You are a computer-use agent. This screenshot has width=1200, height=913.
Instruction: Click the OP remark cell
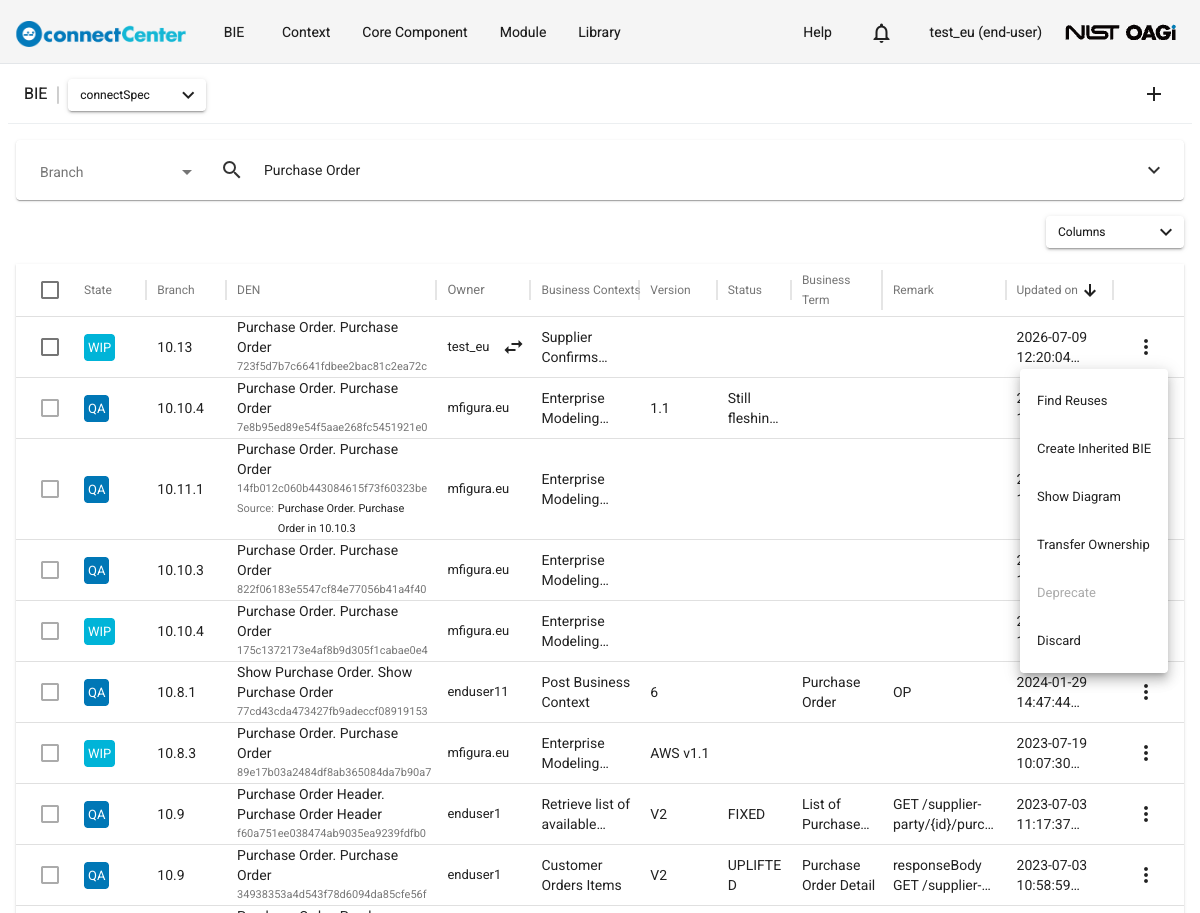click(902, 692)
